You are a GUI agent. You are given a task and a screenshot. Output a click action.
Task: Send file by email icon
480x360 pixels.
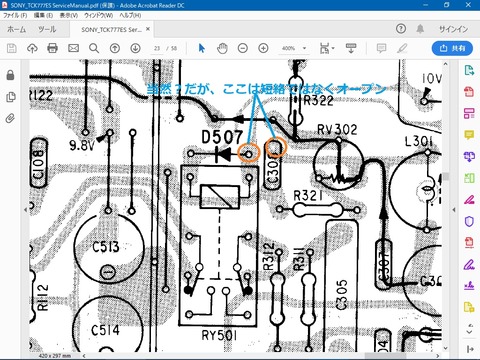[x=73, y=48]
